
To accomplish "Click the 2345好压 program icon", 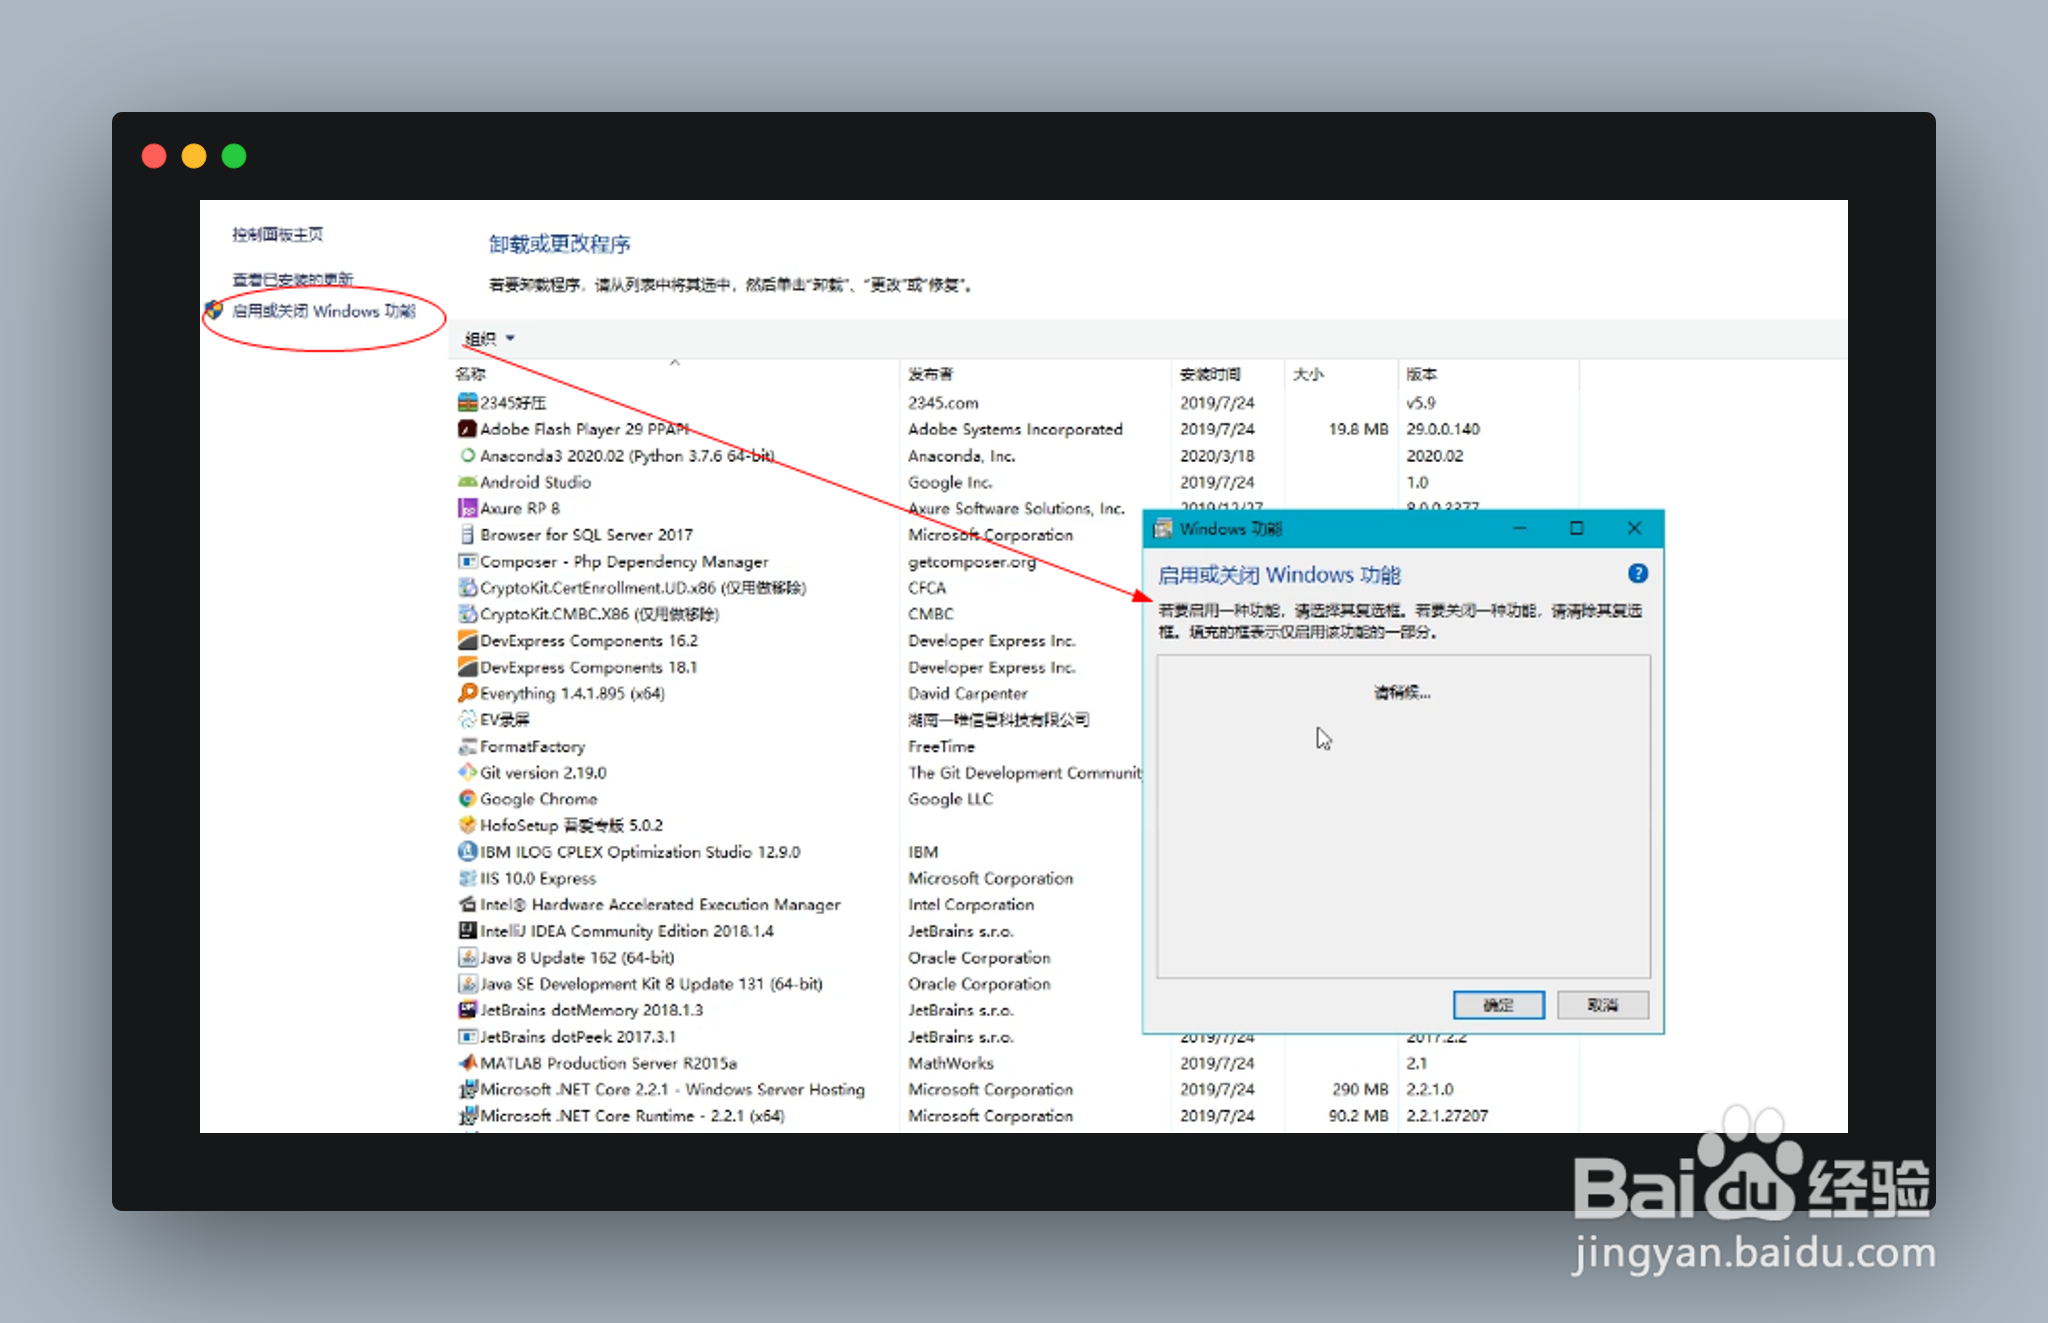I will click(x=467, y=402).
